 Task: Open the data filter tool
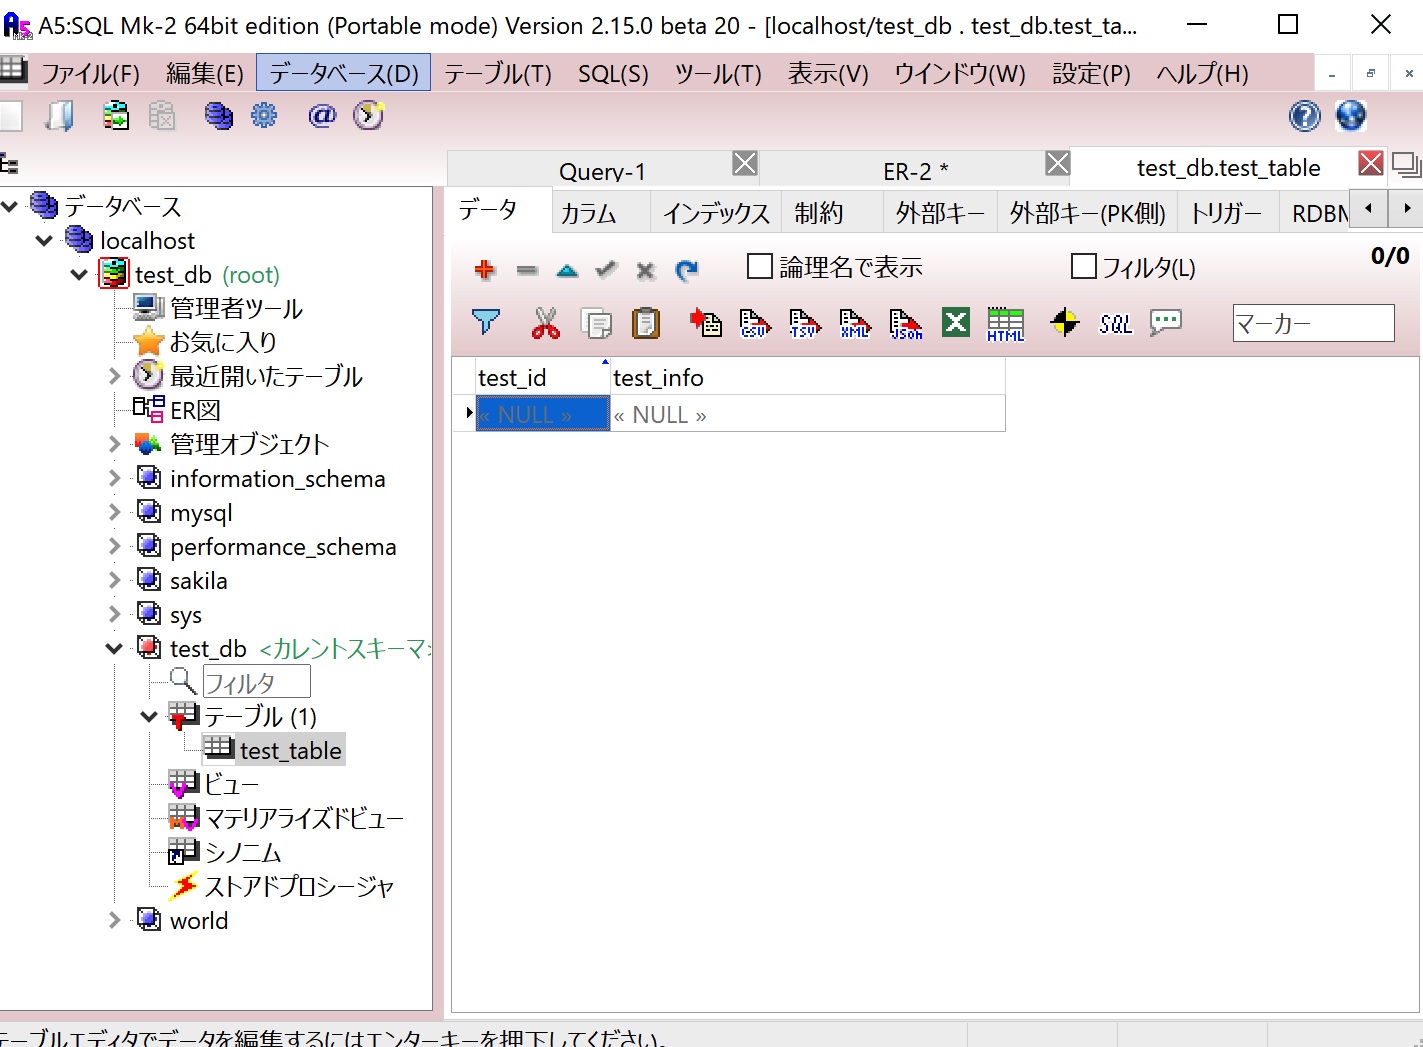[486, 322]
